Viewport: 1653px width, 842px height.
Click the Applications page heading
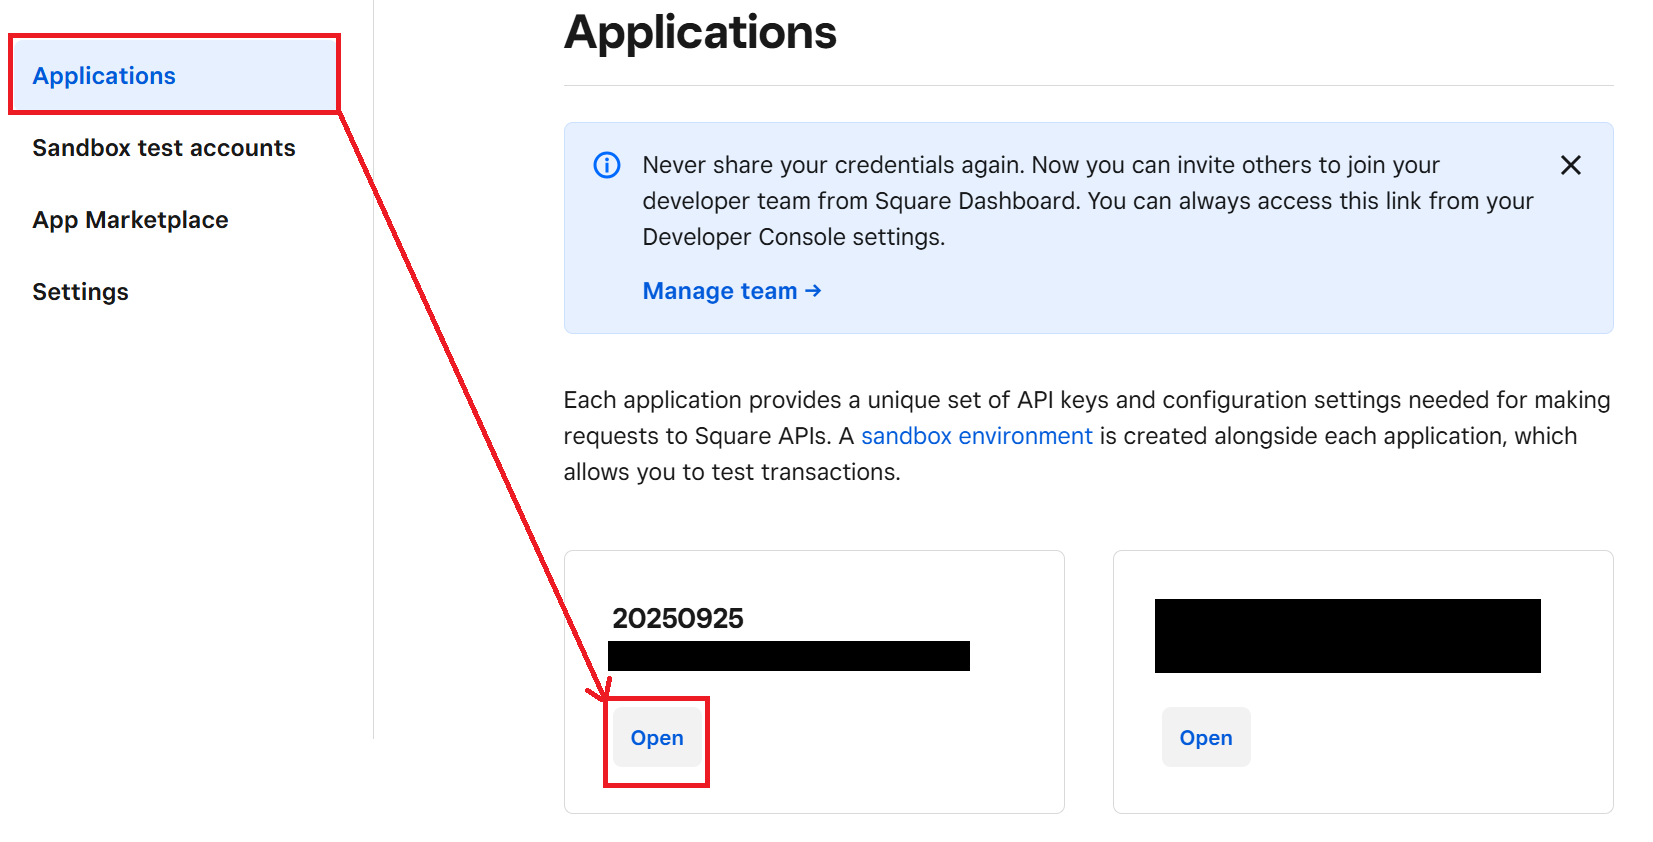click(700, 32)
